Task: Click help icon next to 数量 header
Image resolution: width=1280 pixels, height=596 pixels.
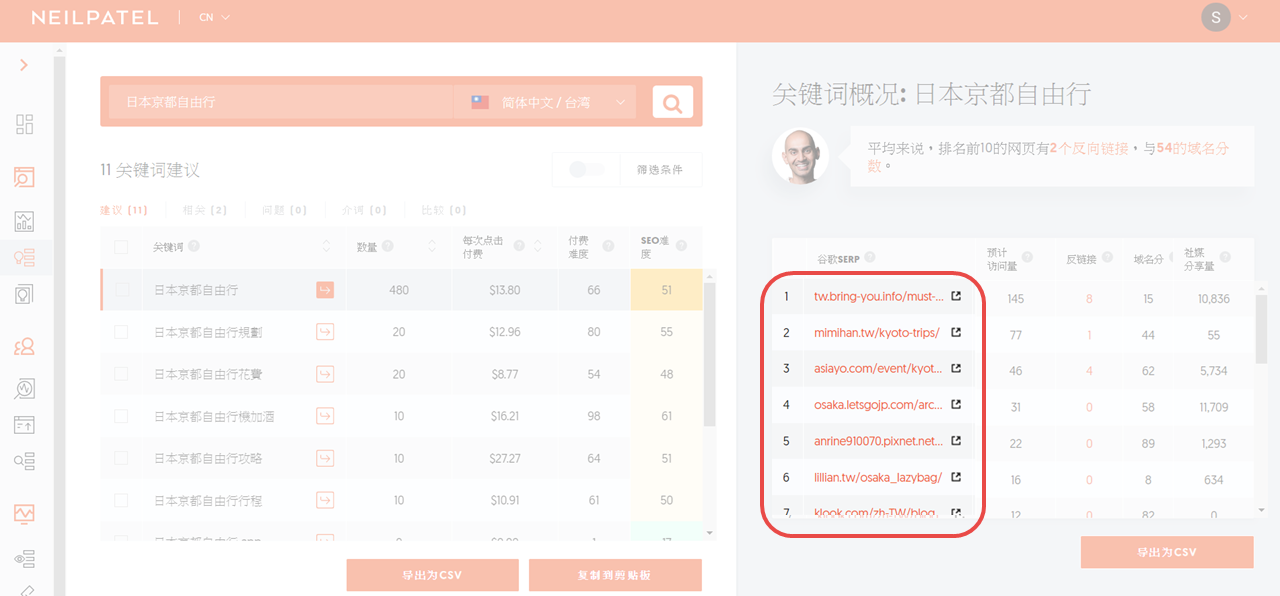Action: click(x=387, y=246)
